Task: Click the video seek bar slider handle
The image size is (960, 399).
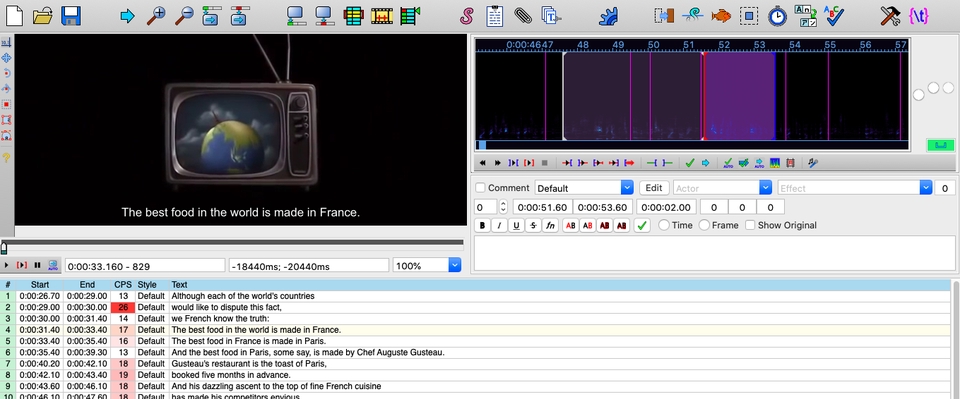Action: pyautogui.click(x=4, y=247)
